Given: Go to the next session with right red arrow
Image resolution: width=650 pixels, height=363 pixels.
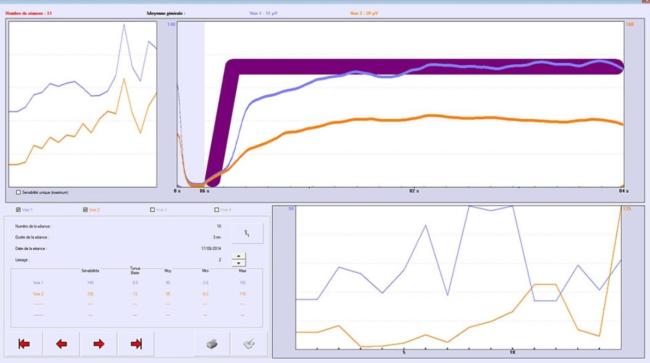Looking at the screenshot, I should [99, 344].
